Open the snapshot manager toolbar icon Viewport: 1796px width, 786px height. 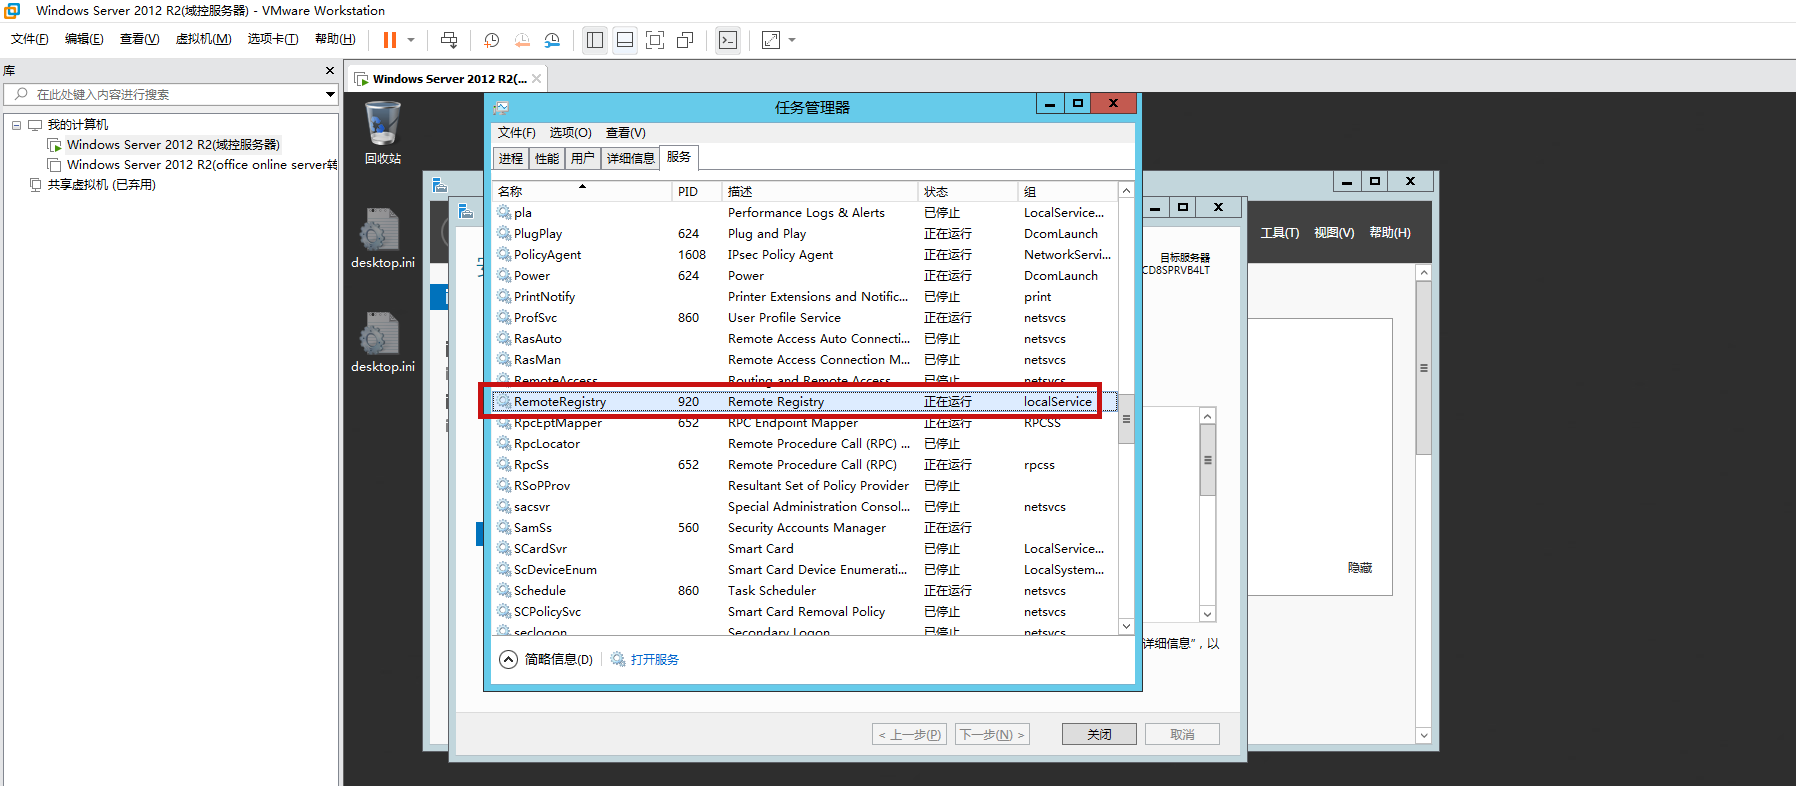(x=552, y=40)
